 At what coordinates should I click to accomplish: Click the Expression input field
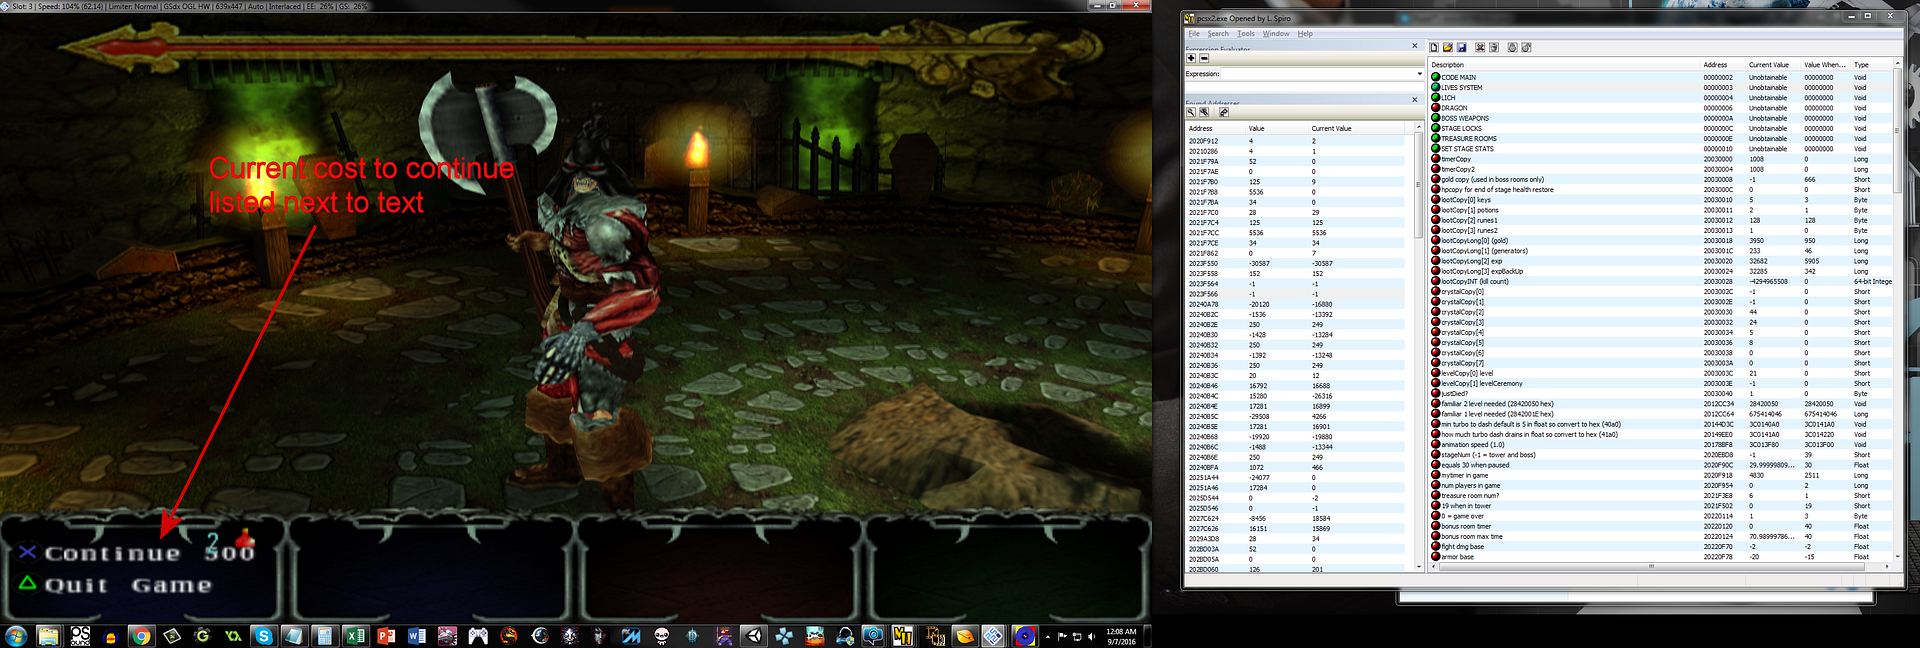click(1317, 74)
